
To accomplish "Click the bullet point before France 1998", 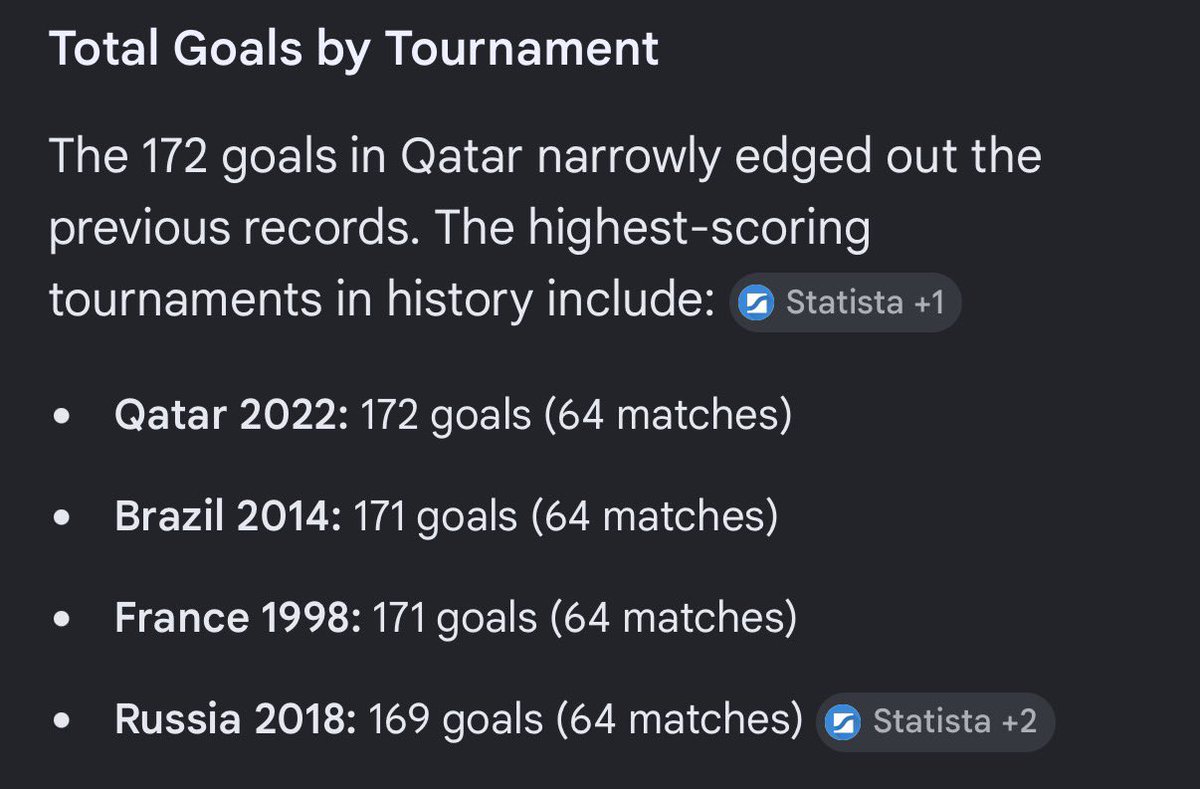I will point(63,620).
